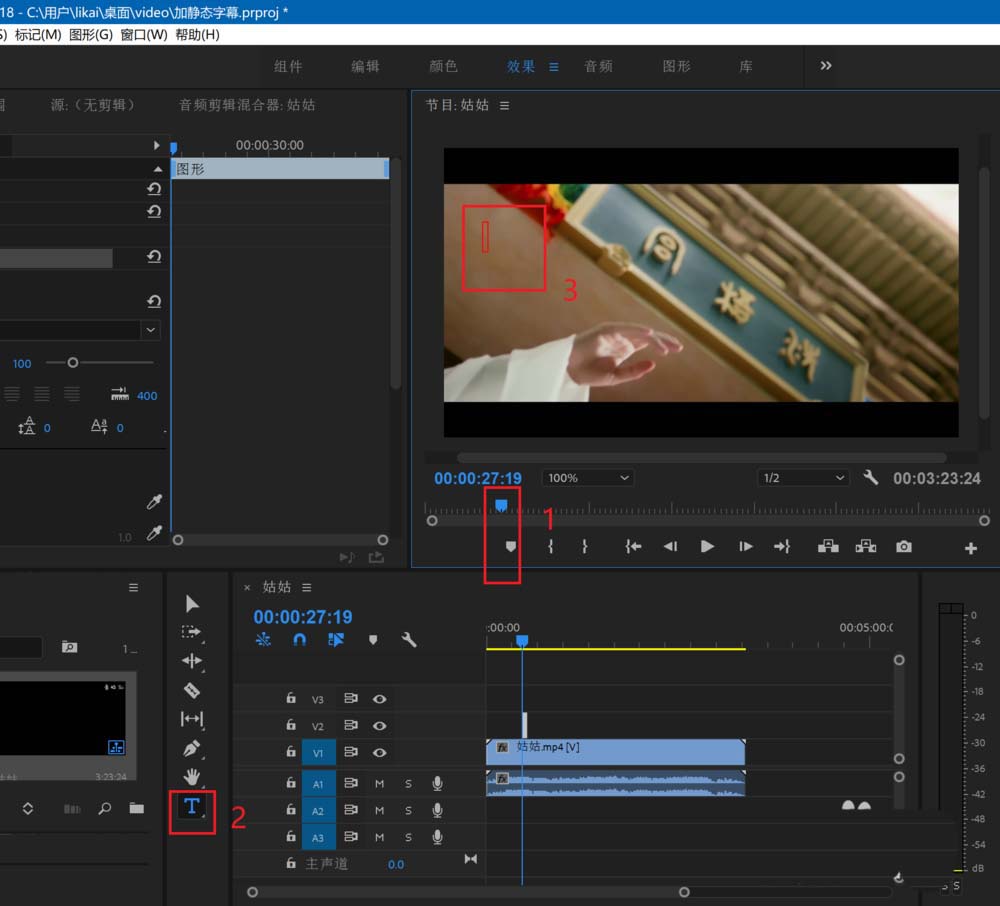The height and width of the screenshot is (906, 1000).
Task: Toggle lock on V2 track
Action: pyautogui.click(x=291, y=726)
